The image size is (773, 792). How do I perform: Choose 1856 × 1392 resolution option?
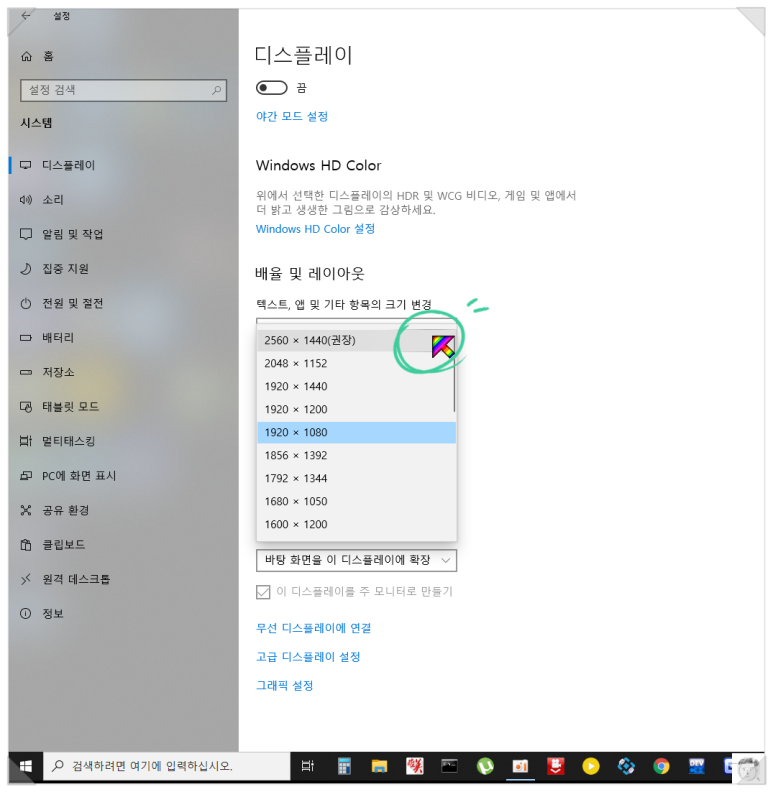[356, 455]
